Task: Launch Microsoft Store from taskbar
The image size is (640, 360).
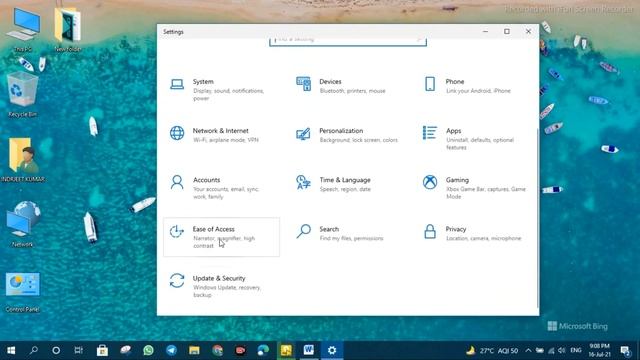Action: (102, 350)
